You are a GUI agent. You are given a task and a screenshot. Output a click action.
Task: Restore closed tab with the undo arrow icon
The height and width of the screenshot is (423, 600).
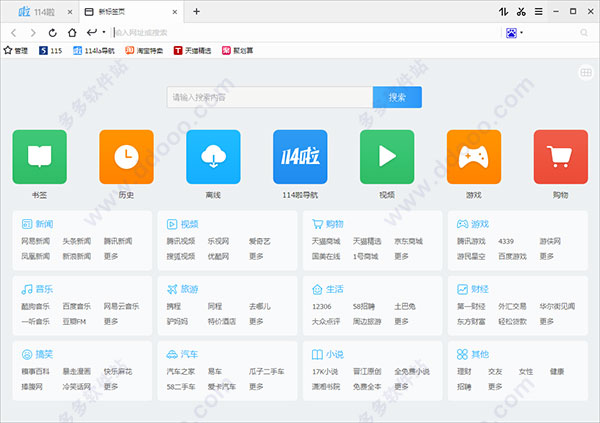tap(92, 33)
